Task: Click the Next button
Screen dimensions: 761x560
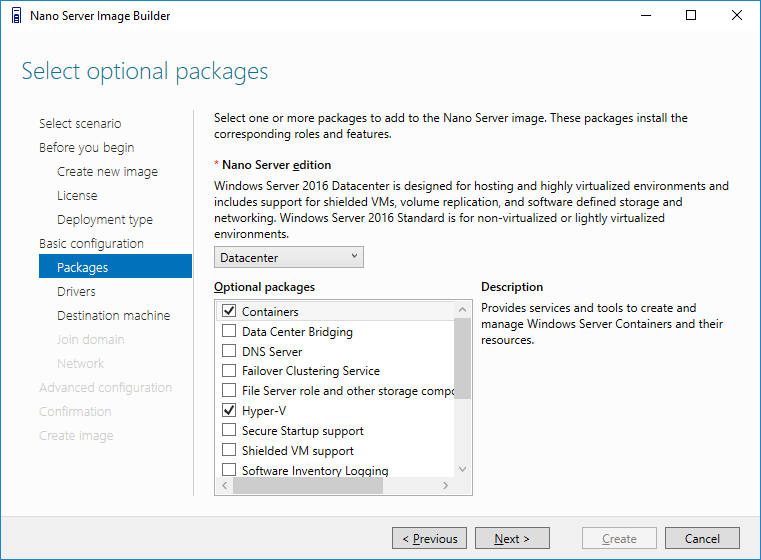Action: point(512,538)
